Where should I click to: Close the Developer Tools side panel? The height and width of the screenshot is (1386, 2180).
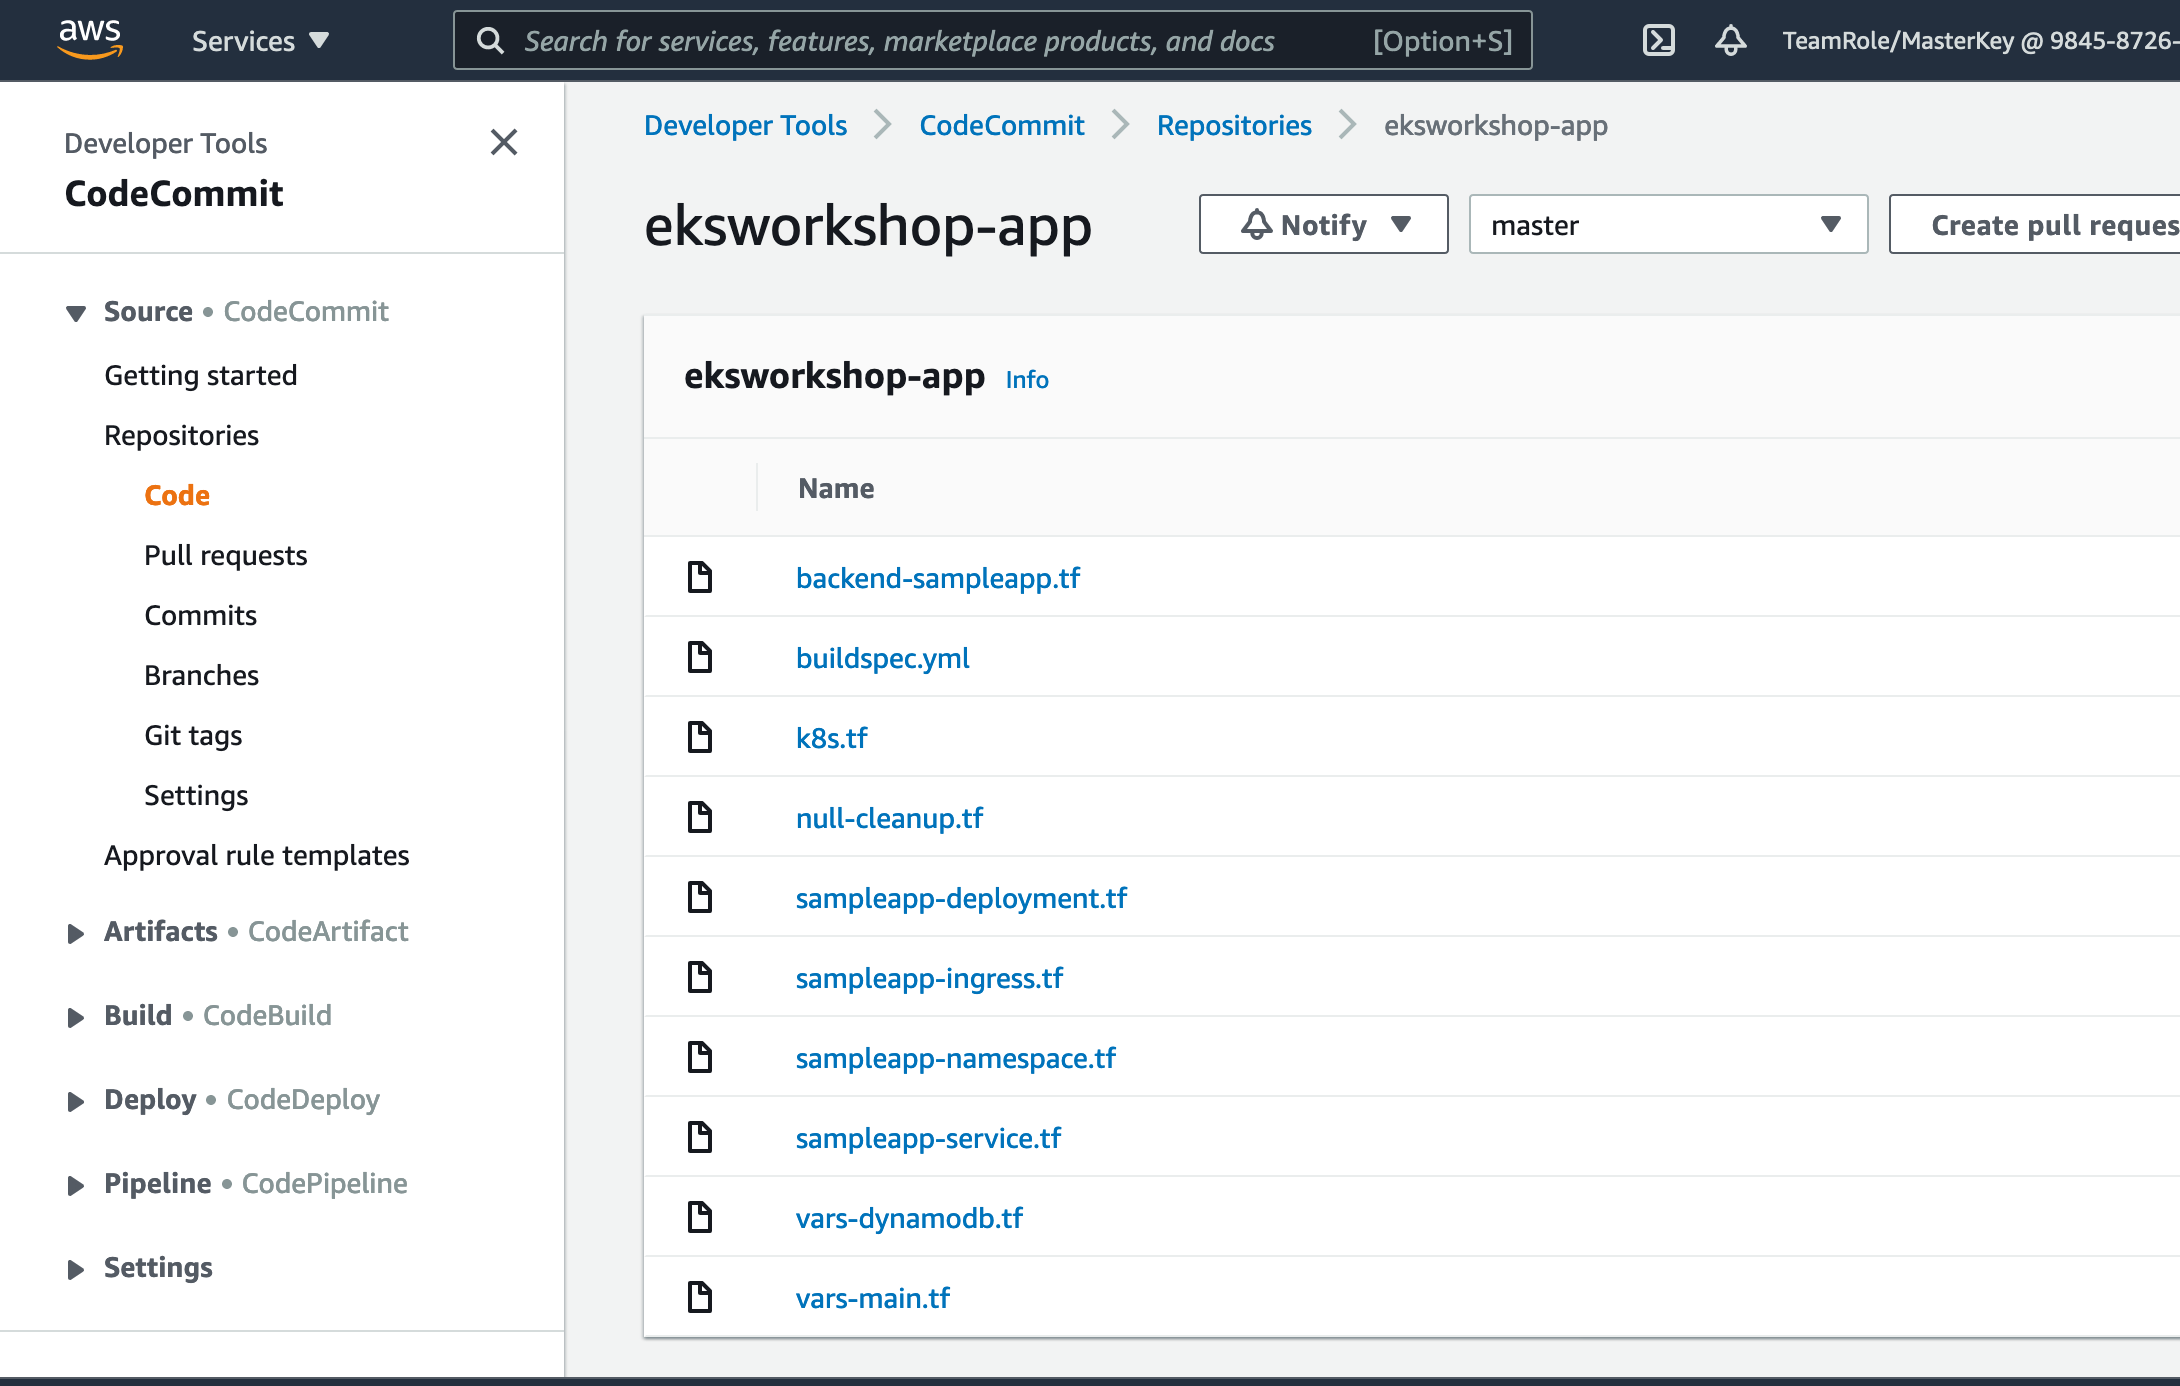click(504, 142)
